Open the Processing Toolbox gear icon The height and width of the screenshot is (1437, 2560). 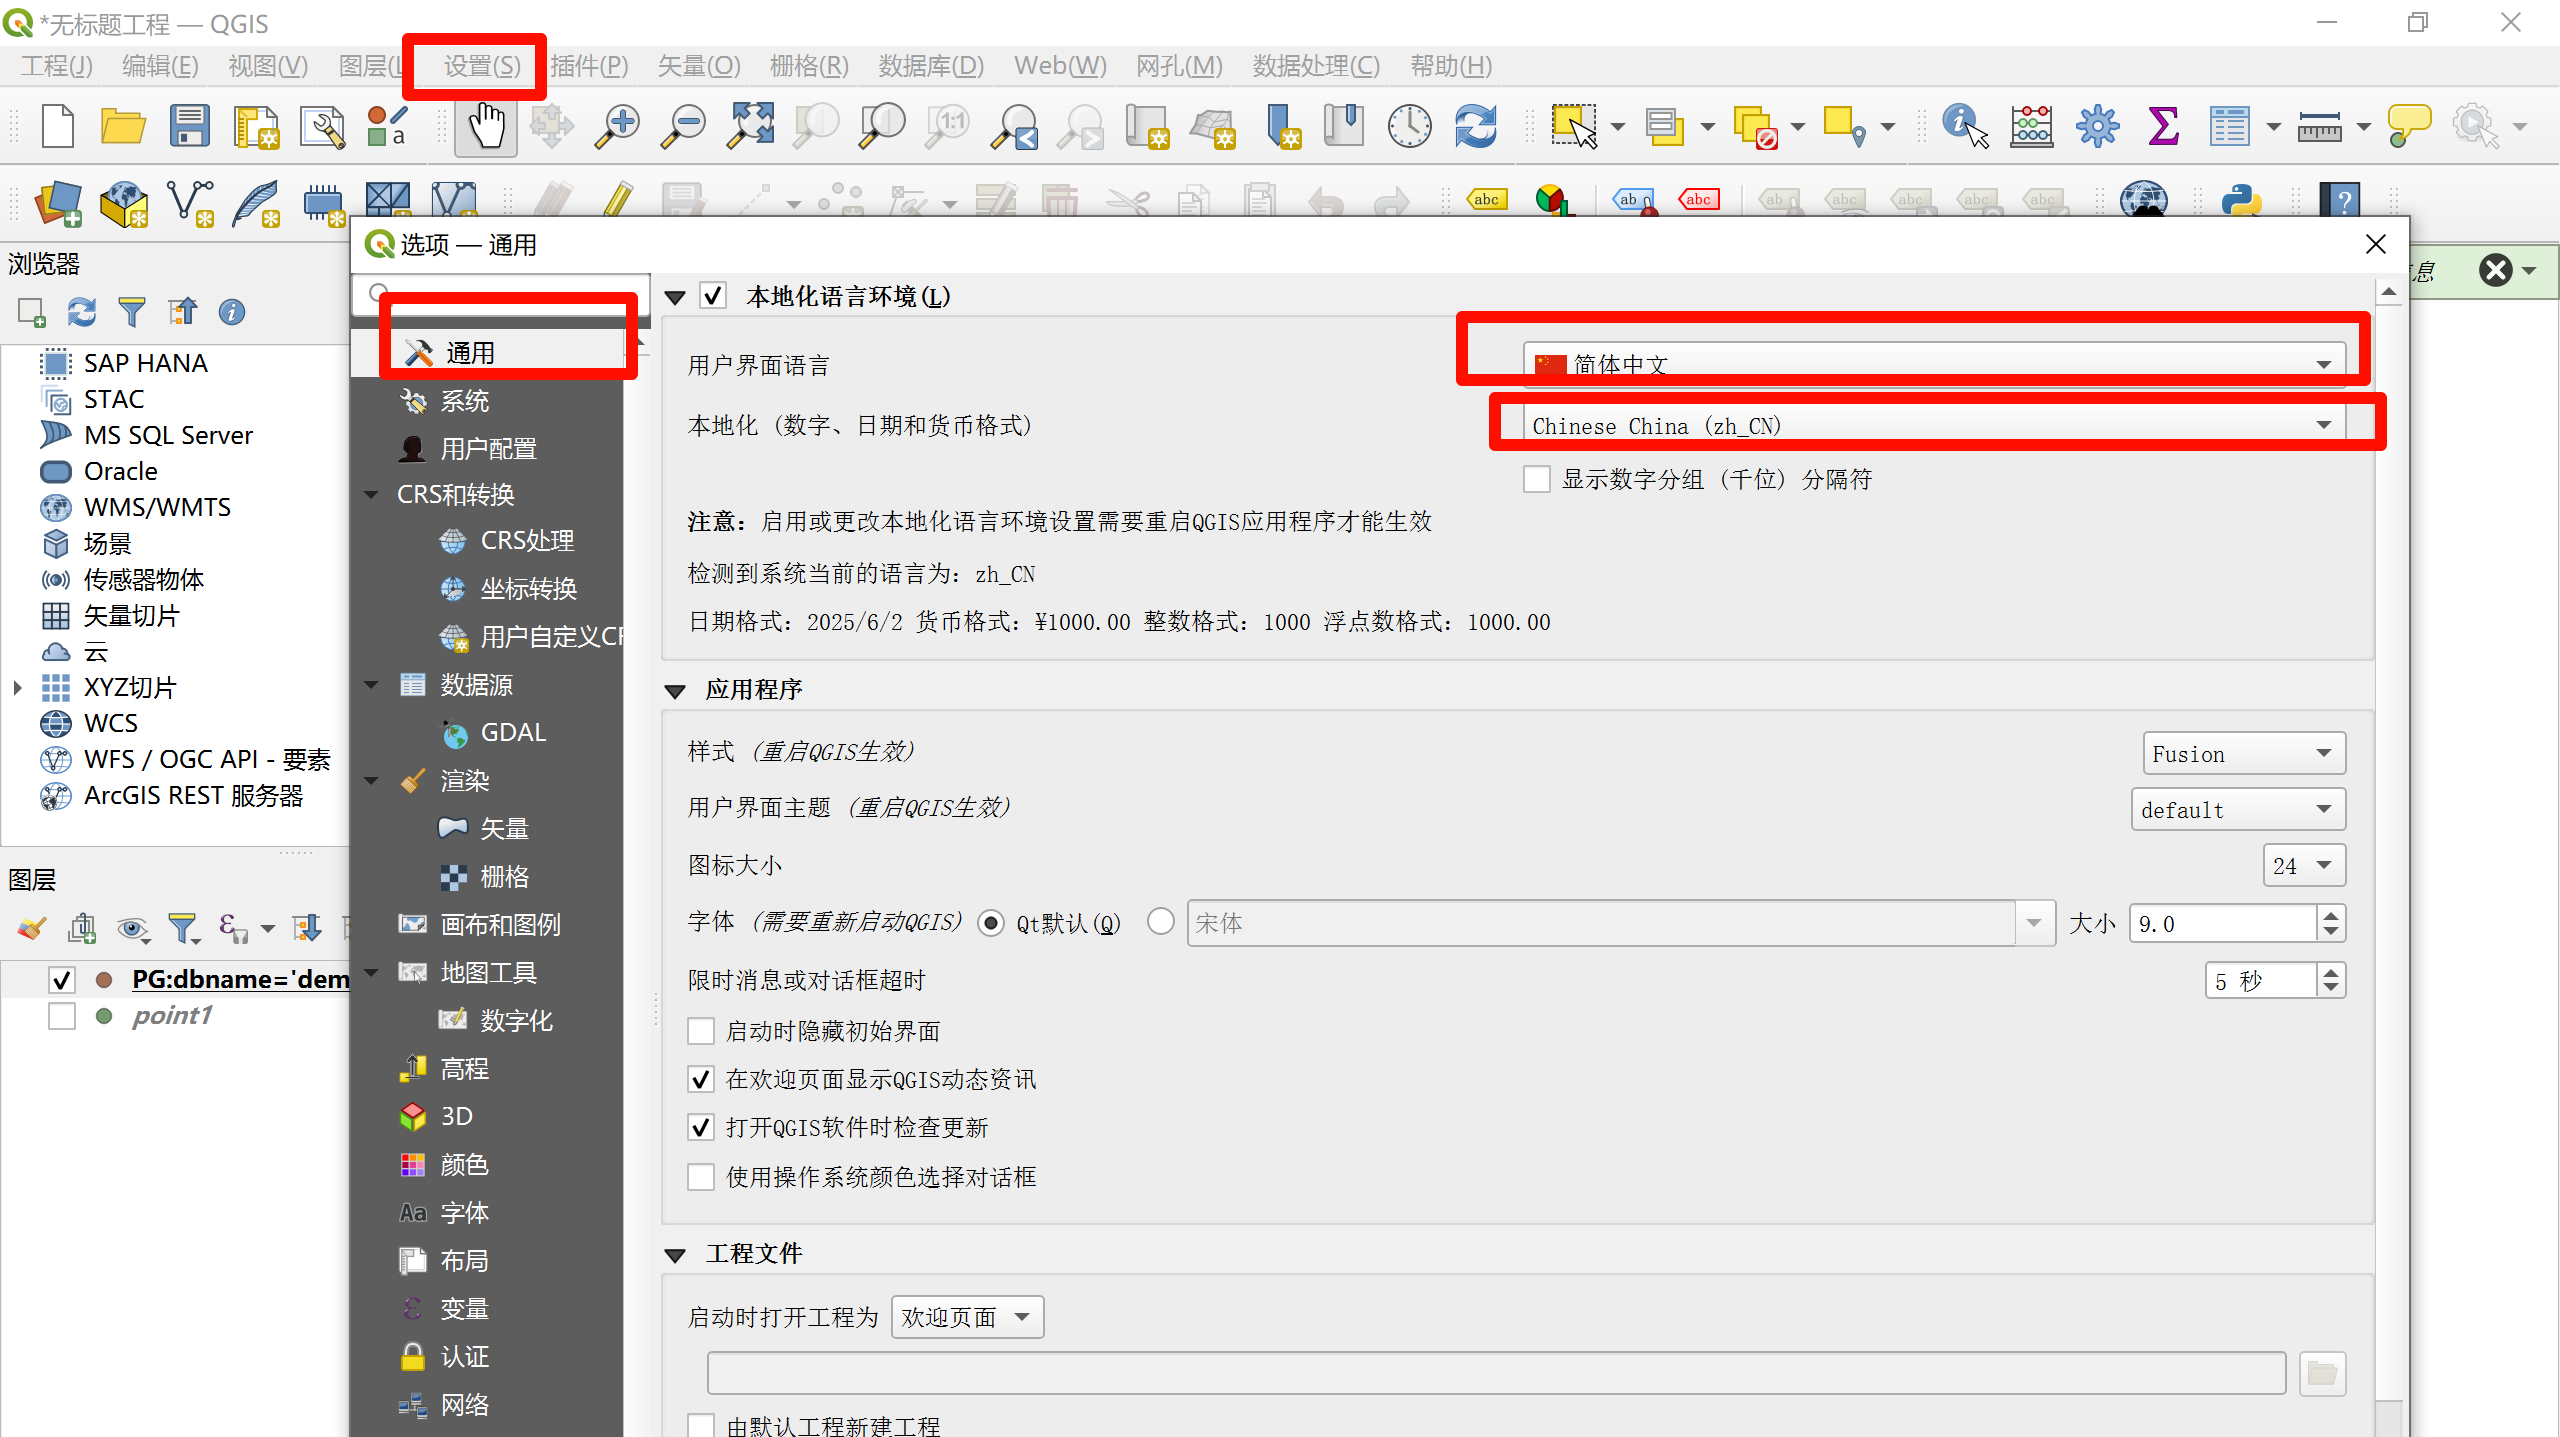[2097, 127]
